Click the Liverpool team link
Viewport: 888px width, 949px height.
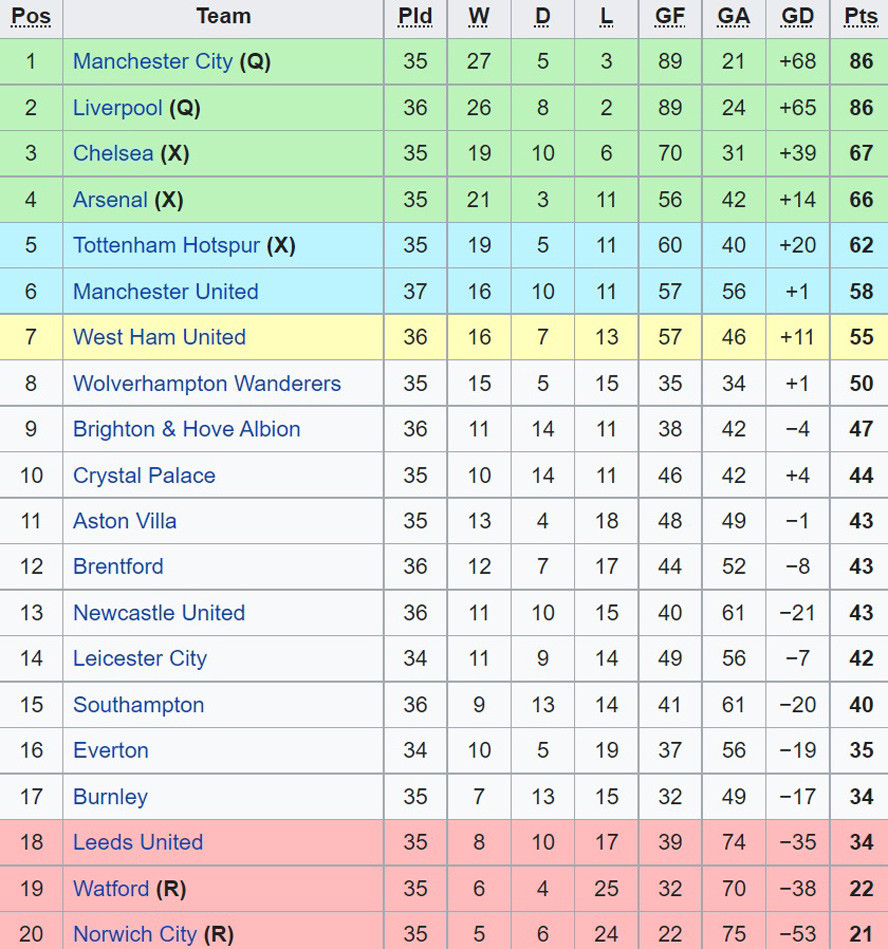pyautogui.click(x=117, y=108)
